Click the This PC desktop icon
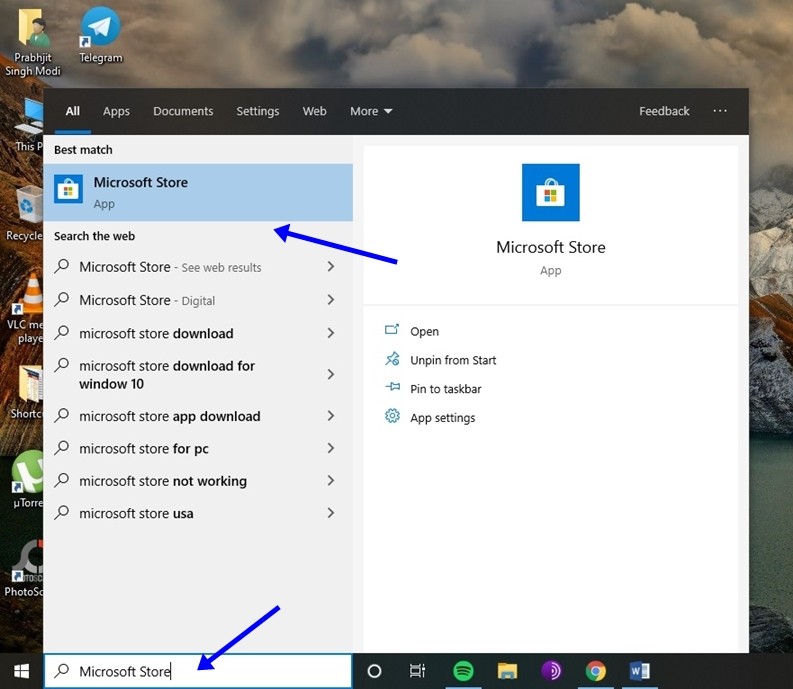793x689 pixels. 28,125
